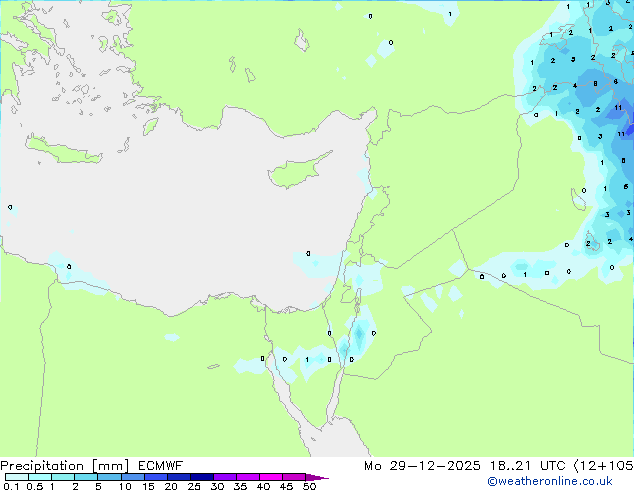Click the island of Crete on the map

(x=63, y=152)
